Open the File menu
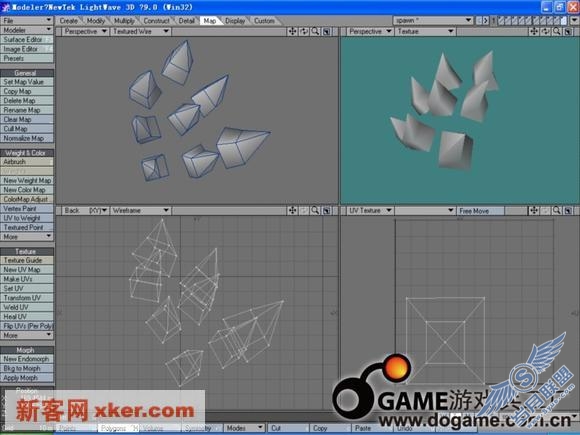This screenshot has width=580, height=435. pyautogui.click(x=27, y=20)
